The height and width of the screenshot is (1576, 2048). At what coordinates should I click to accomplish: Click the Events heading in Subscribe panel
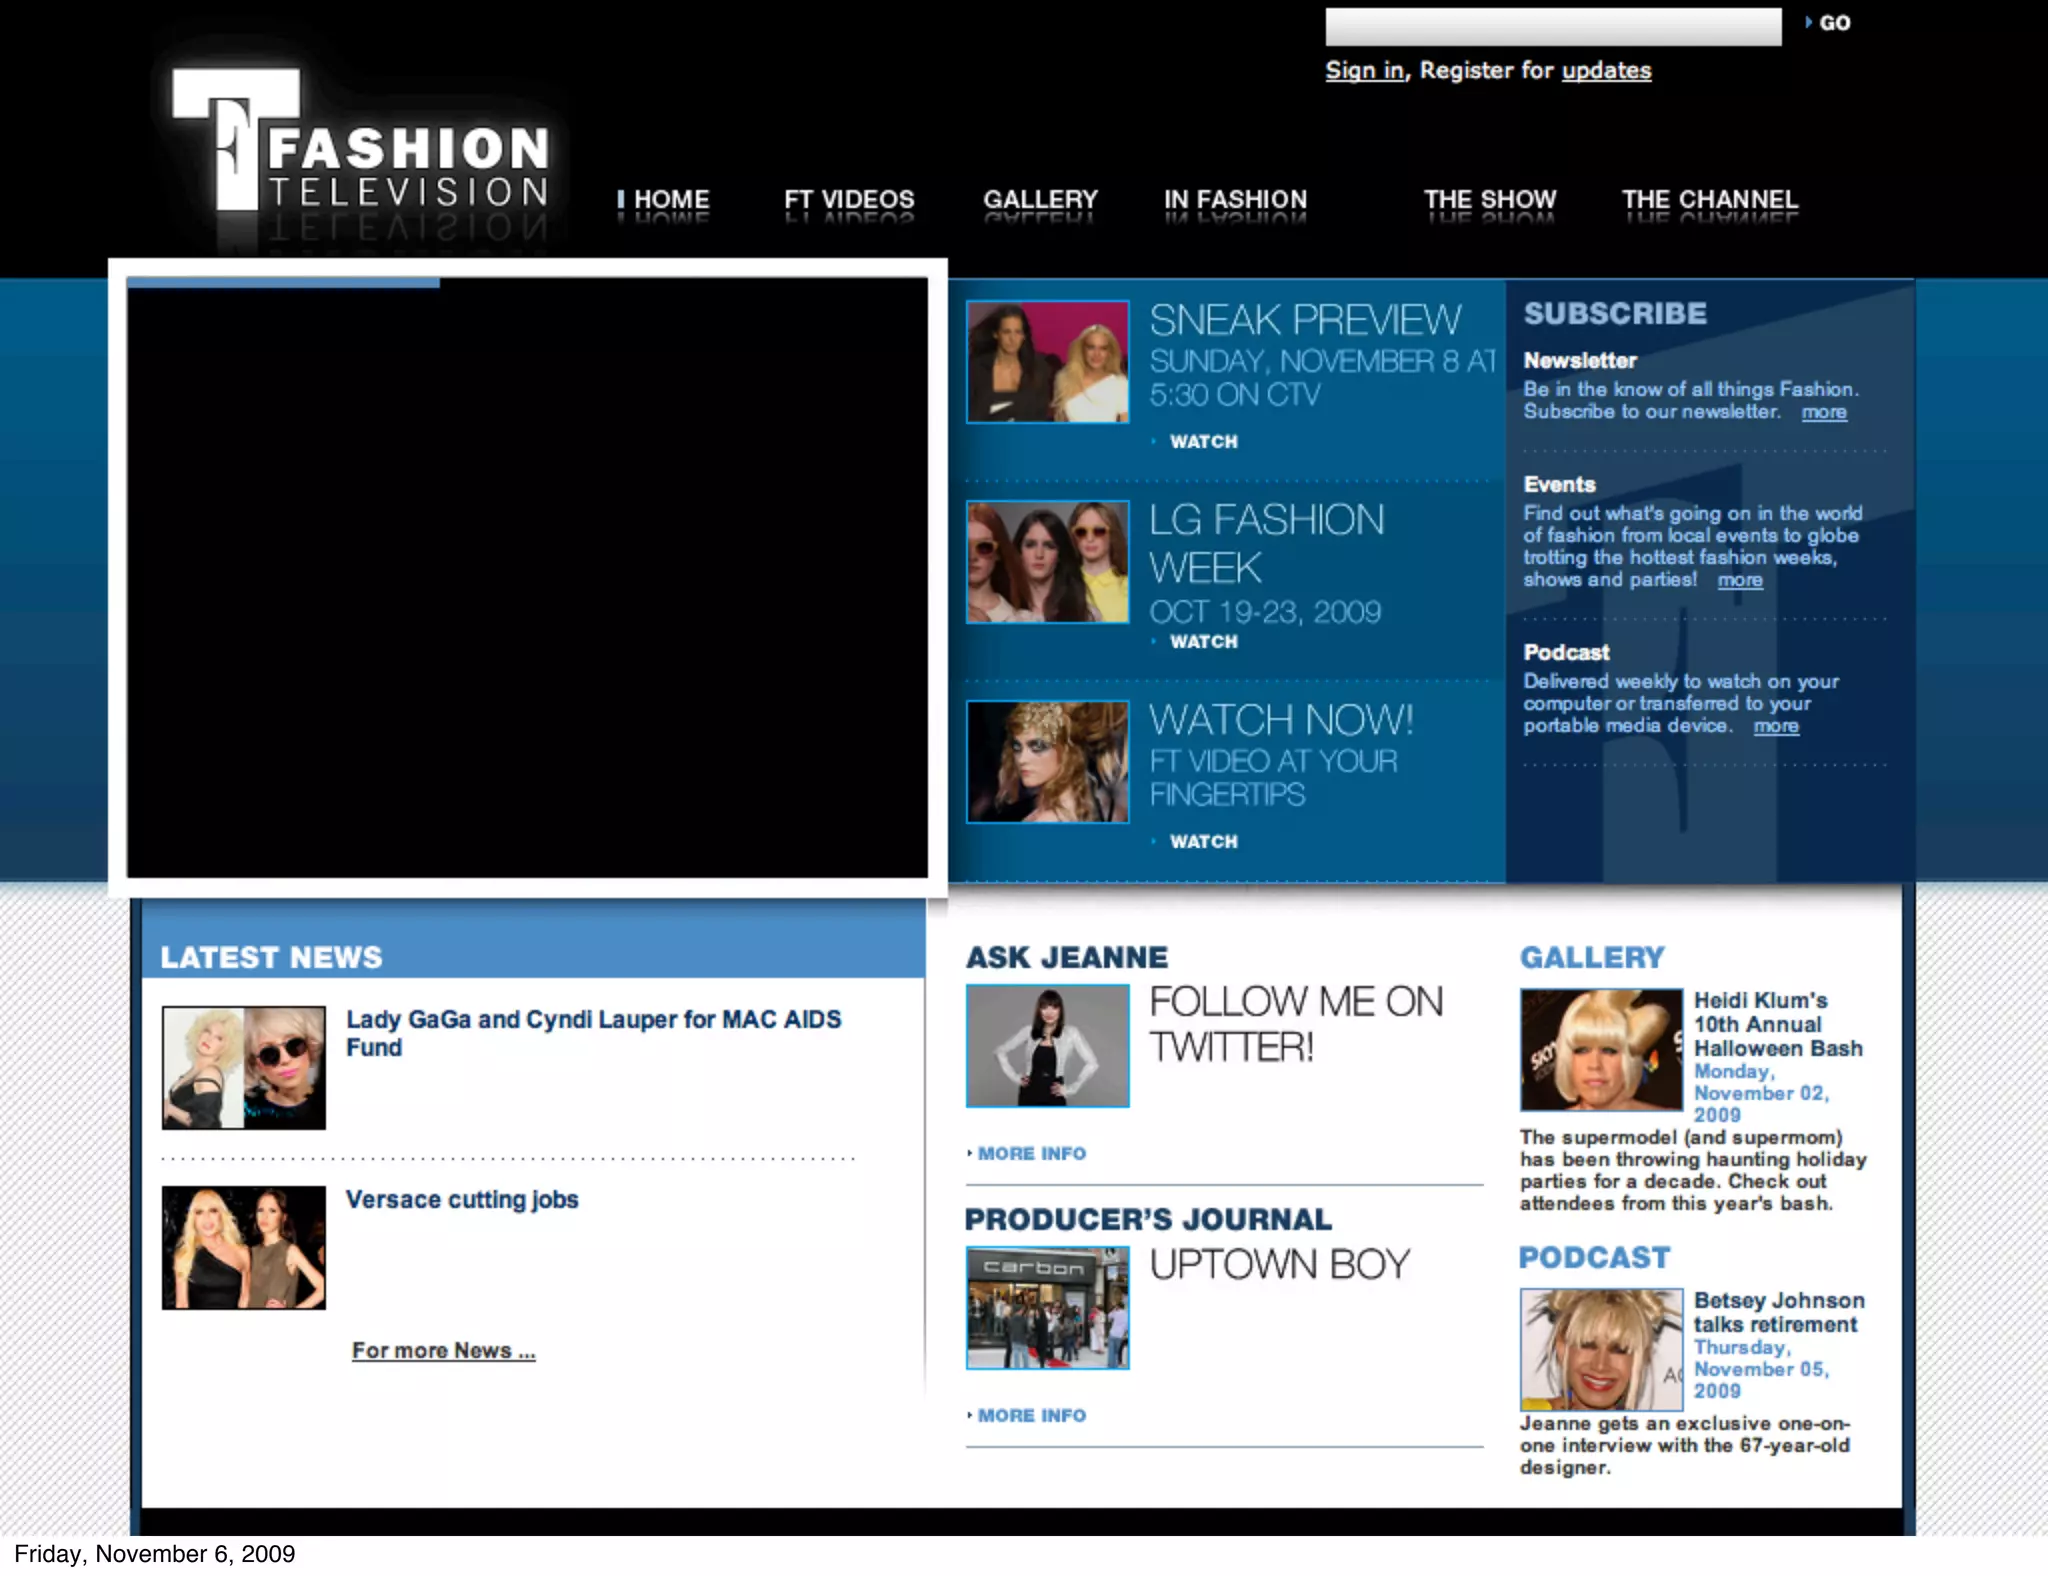click(x=1559, y=484)
